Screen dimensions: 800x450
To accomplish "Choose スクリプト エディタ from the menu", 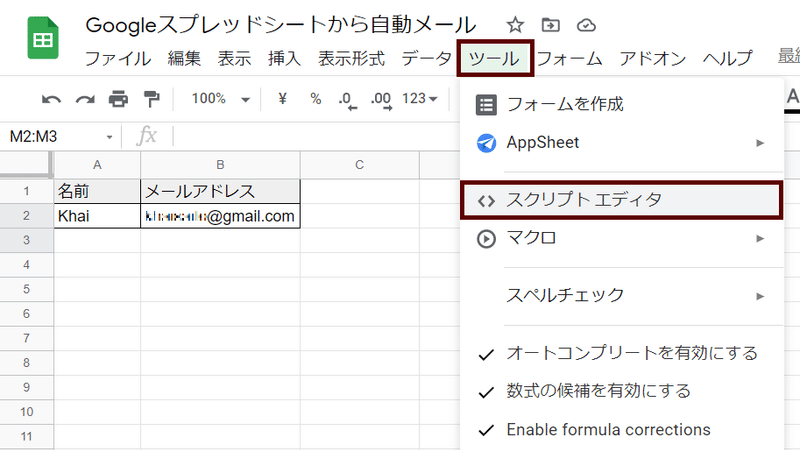I will 621,200.
